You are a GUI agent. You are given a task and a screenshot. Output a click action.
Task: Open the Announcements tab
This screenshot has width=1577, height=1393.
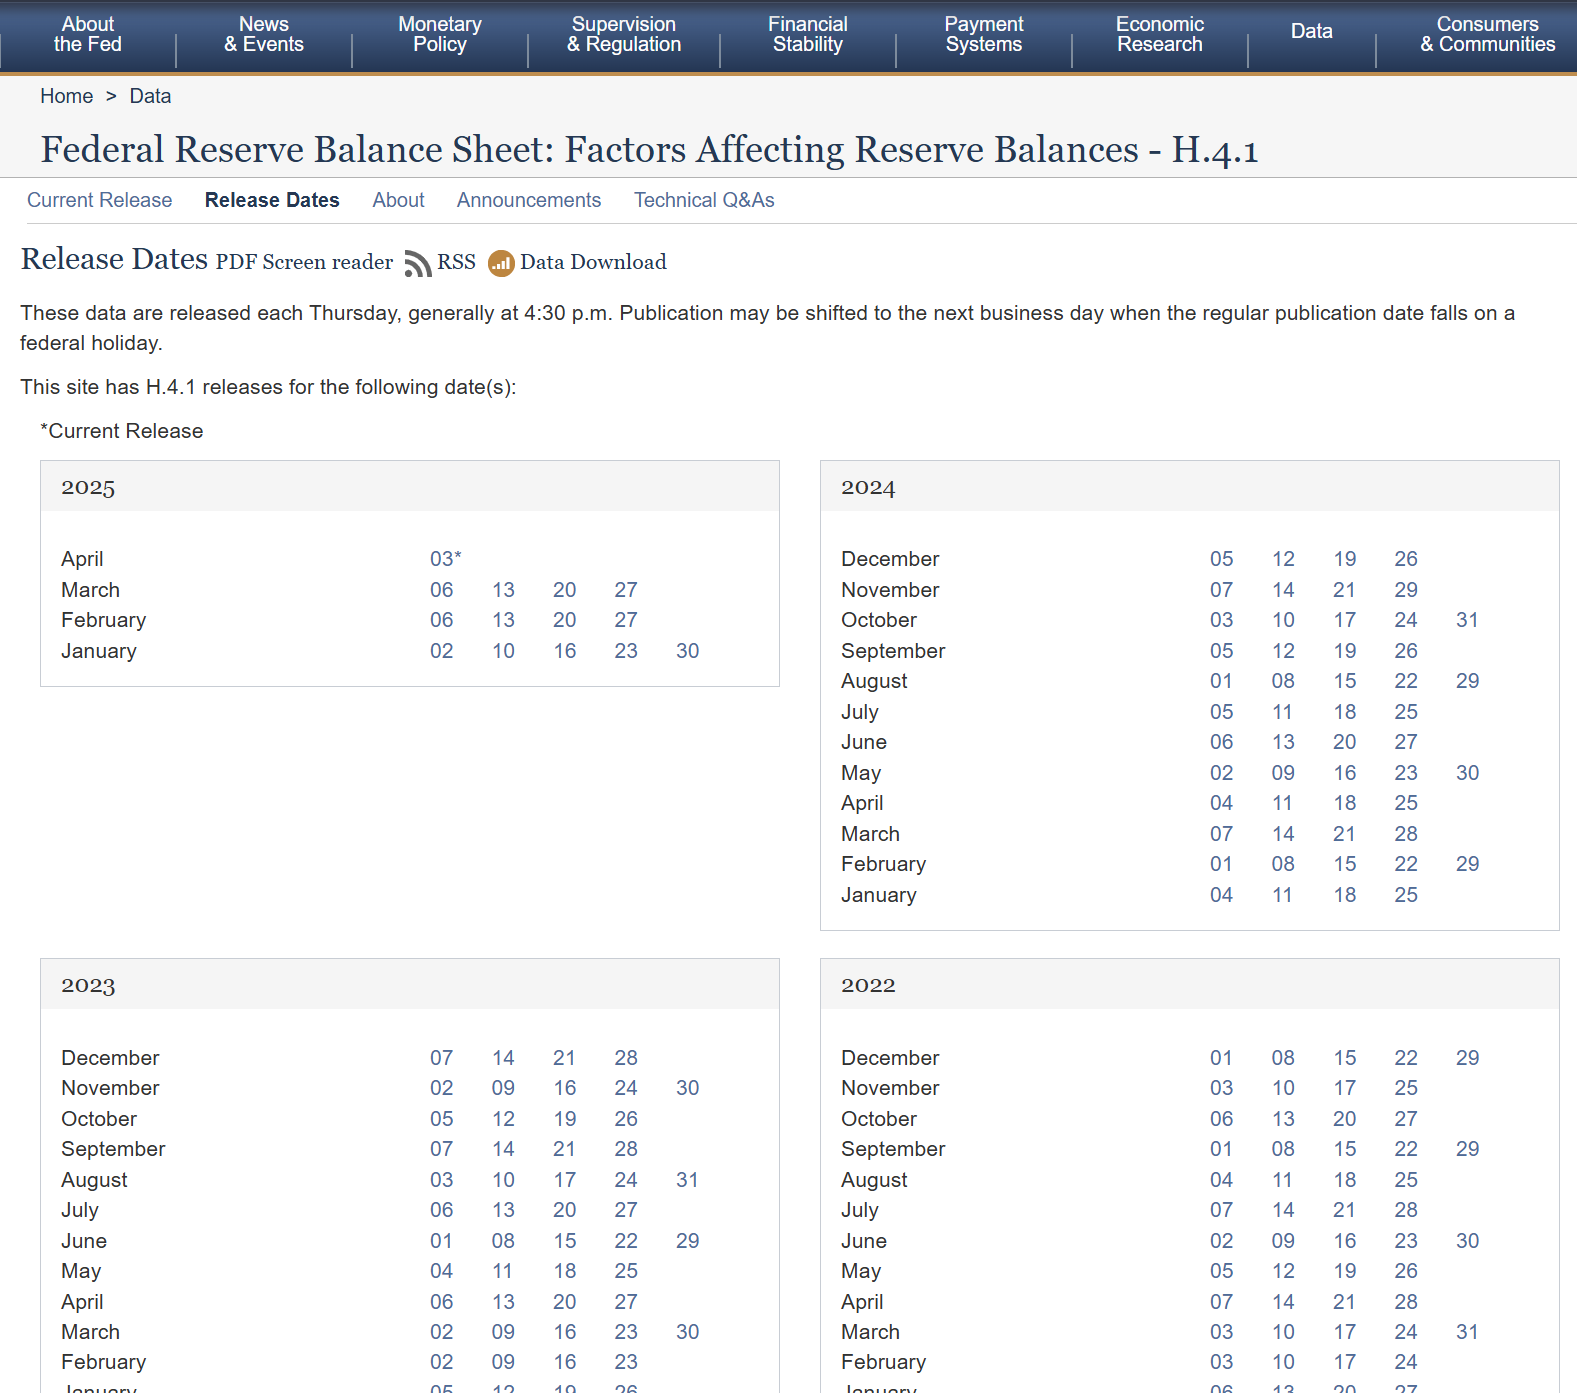pos(529,200)
